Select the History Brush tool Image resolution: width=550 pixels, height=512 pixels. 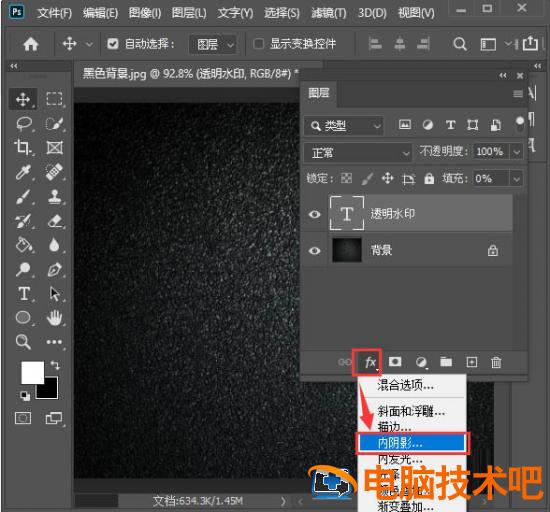23,221
